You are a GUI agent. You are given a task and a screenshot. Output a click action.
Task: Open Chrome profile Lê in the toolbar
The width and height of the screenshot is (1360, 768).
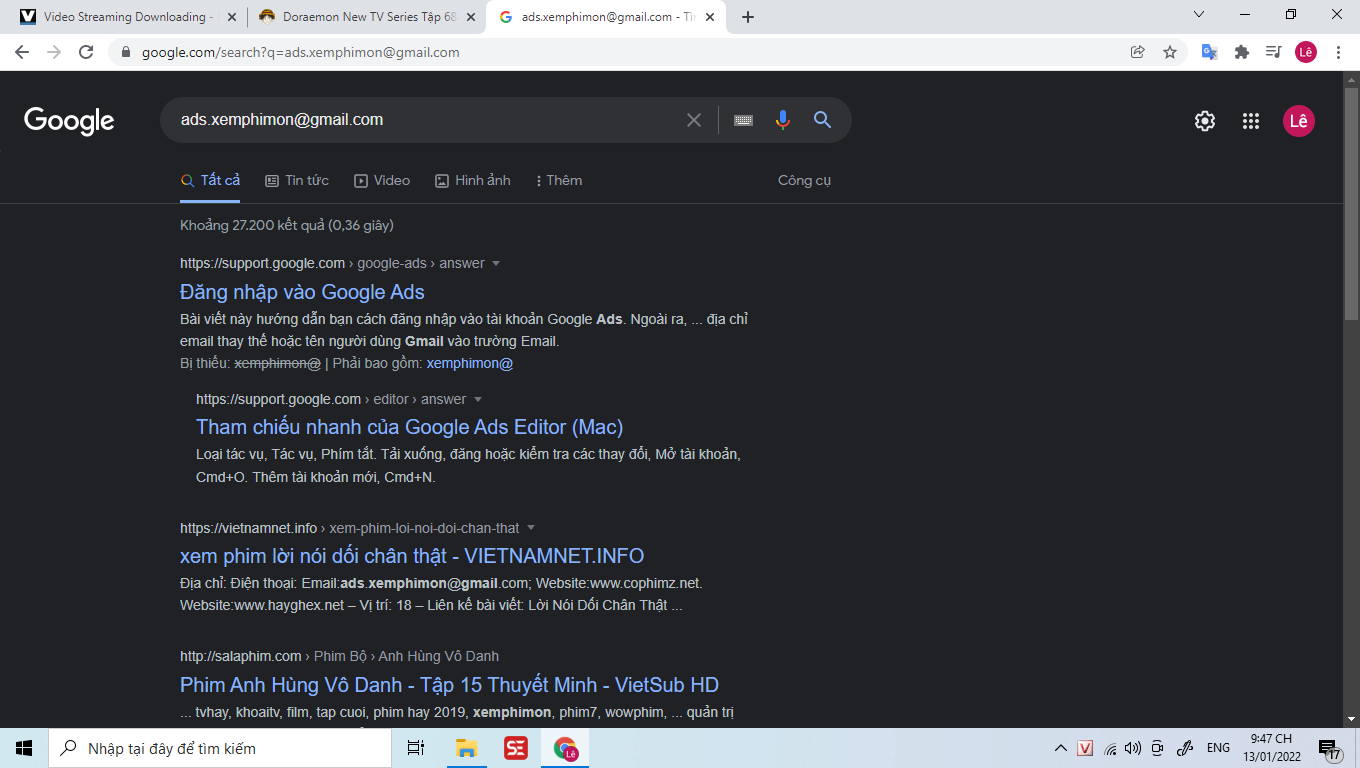pyautogui.click(x=1306, y=52)
